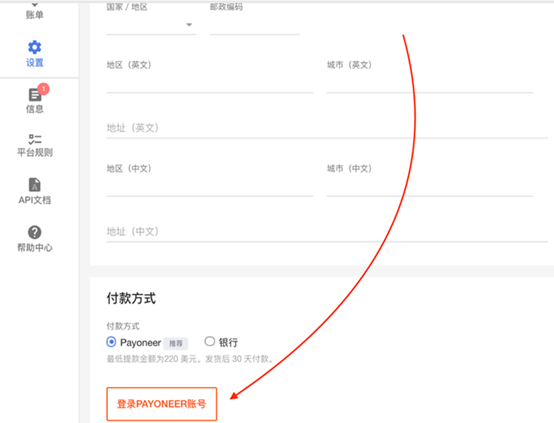Image resolution: width=554 pixels, height=423 pixels.
Task: Open the API文档 document icon
Action: click(x=35, y=184)
